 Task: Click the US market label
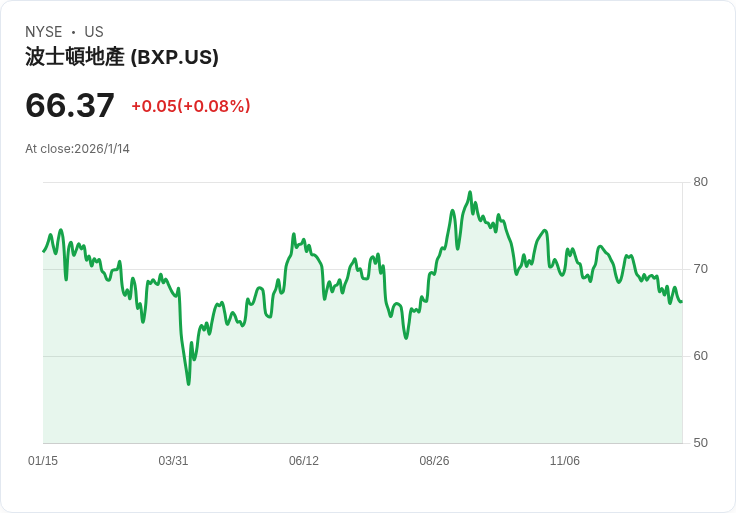click(94, 32)
